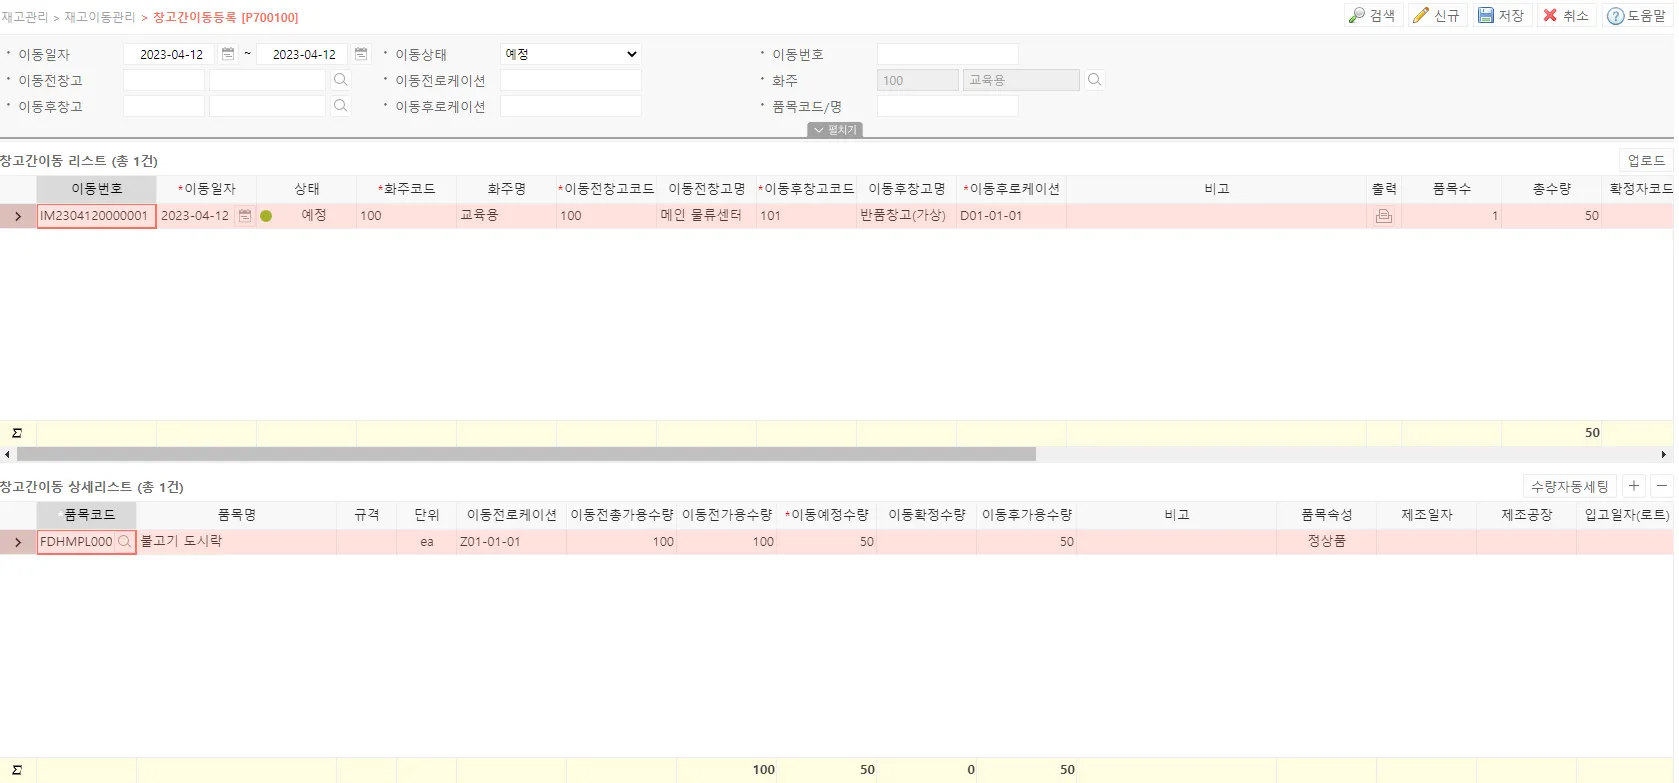Go to 재고관리 in the breadcrumb

(25, 17)
